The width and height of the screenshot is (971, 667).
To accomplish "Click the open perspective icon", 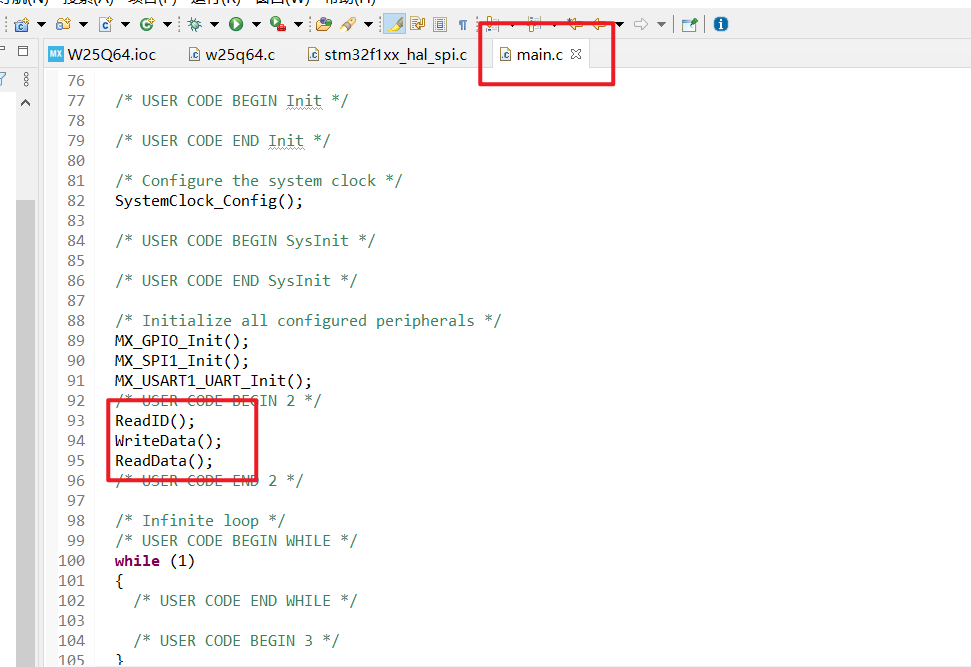I will point(689,25).
